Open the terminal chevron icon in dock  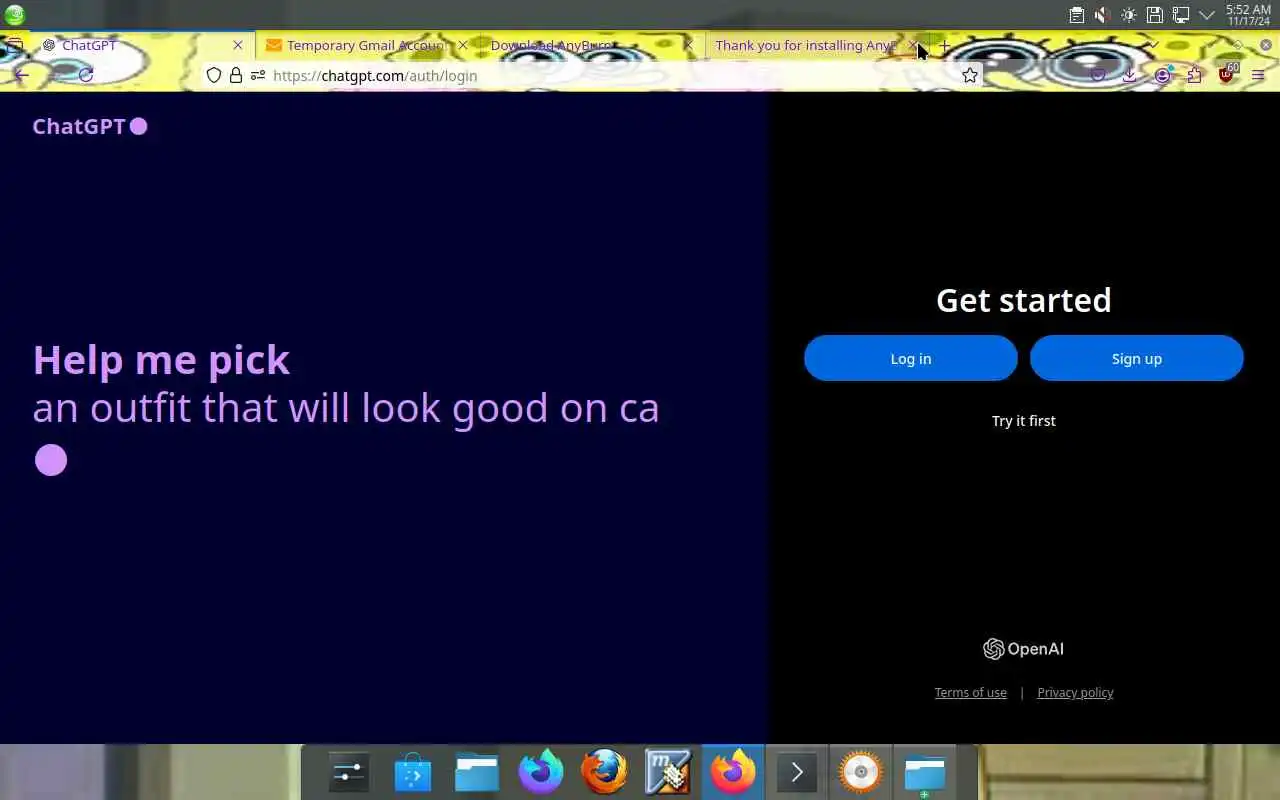797,772
